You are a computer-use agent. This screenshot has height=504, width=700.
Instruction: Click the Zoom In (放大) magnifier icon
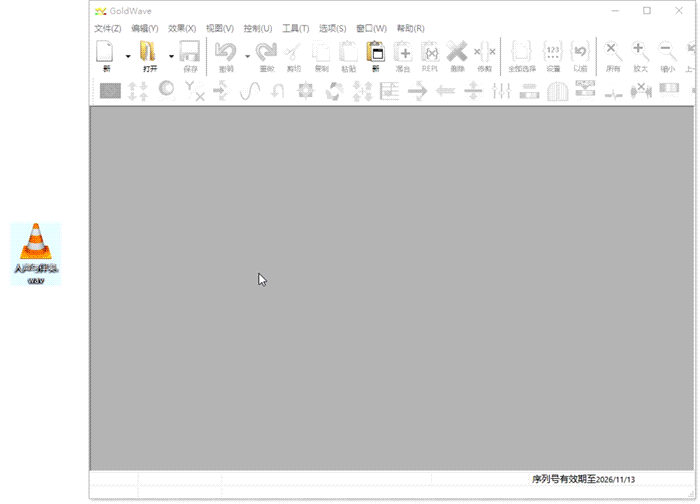[640, 52]
